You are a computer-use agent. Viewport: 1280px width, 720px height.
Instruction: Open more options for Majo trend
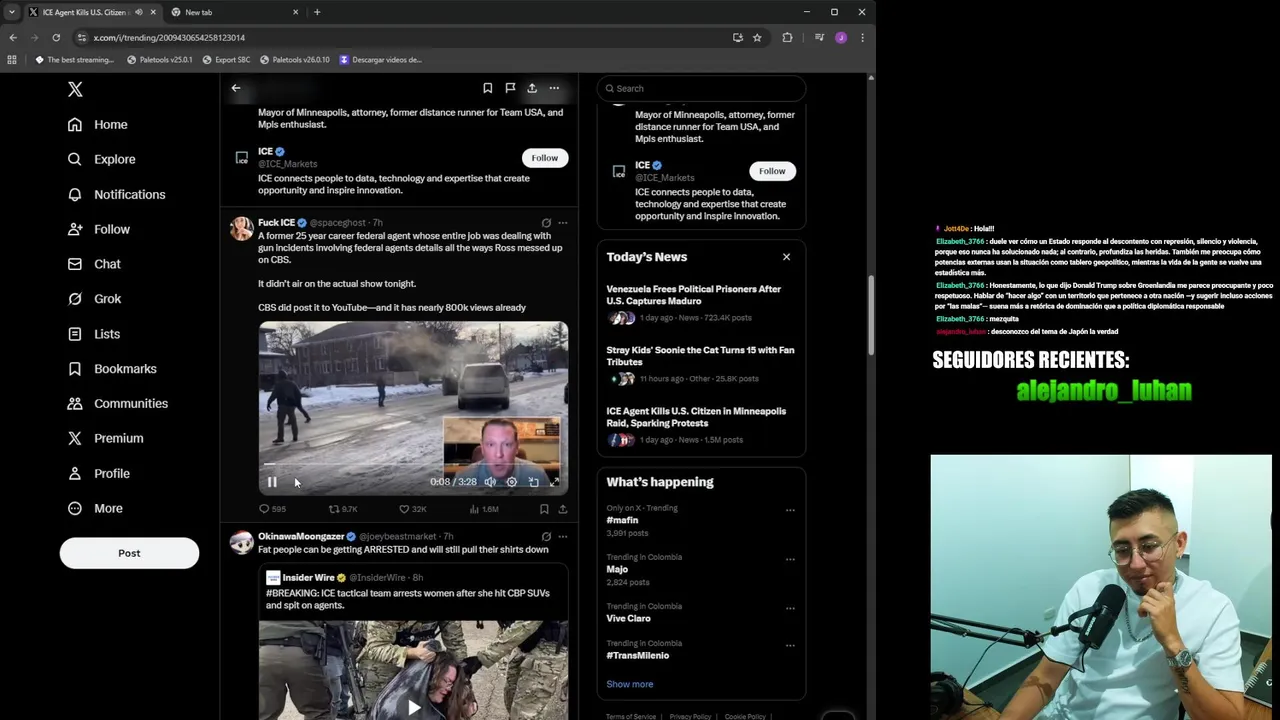point(790,559)
